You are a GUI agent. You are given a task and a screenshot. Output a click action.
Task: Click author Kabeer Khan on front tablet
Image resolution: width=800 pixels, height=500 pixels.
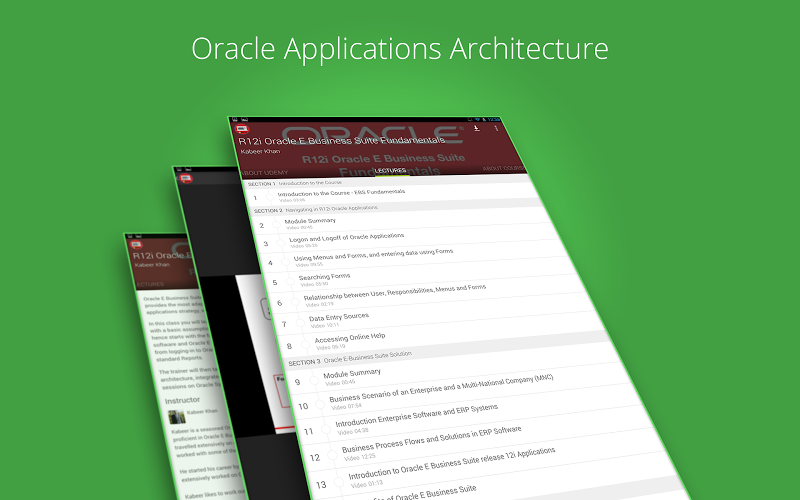[x=260, y=152]
